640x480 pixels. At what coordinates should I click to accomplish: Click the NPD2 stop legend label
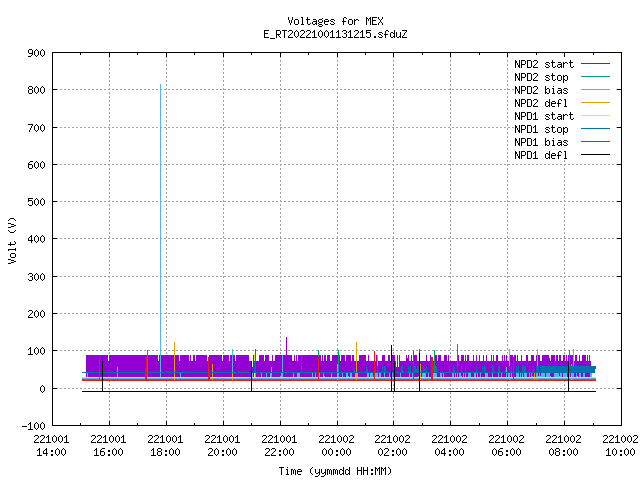(x=541, y=77)
